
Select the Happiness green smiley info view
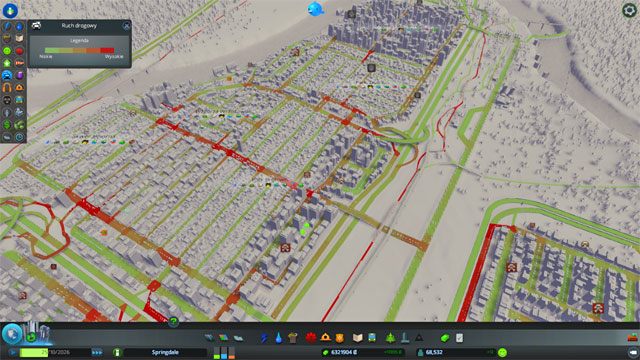point(7,51)
